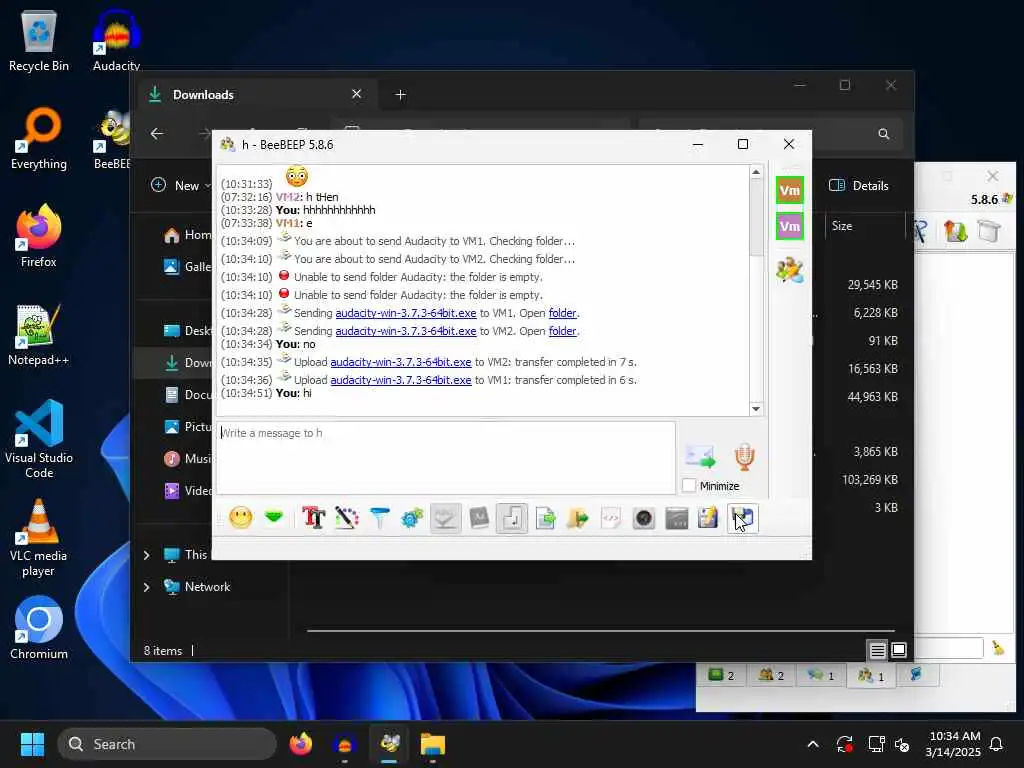Screen dimensions: 1024x768
Task: Open the green icon tab labeled 2 in BeeBEEP main window
Action: 721,675
